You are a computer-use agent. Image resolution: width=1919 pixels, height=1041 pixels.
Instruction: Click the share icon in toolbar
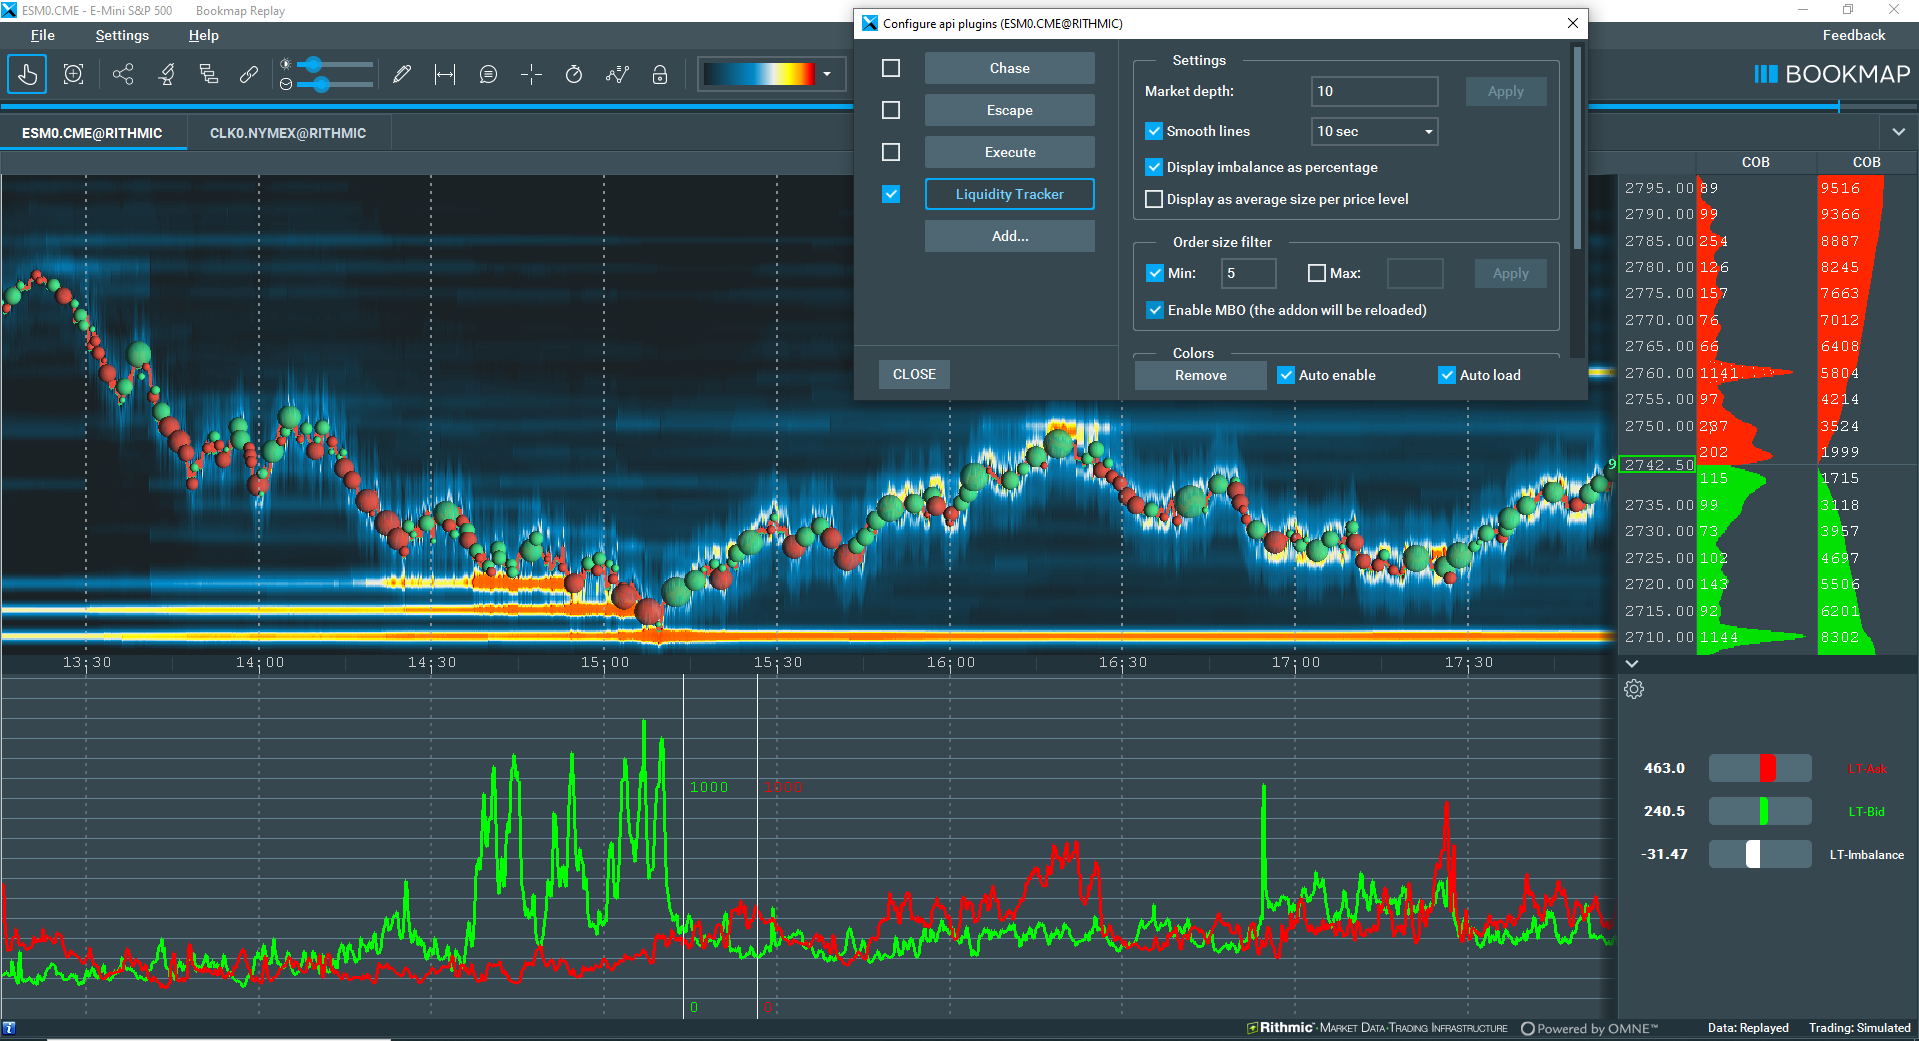point(123,74)
